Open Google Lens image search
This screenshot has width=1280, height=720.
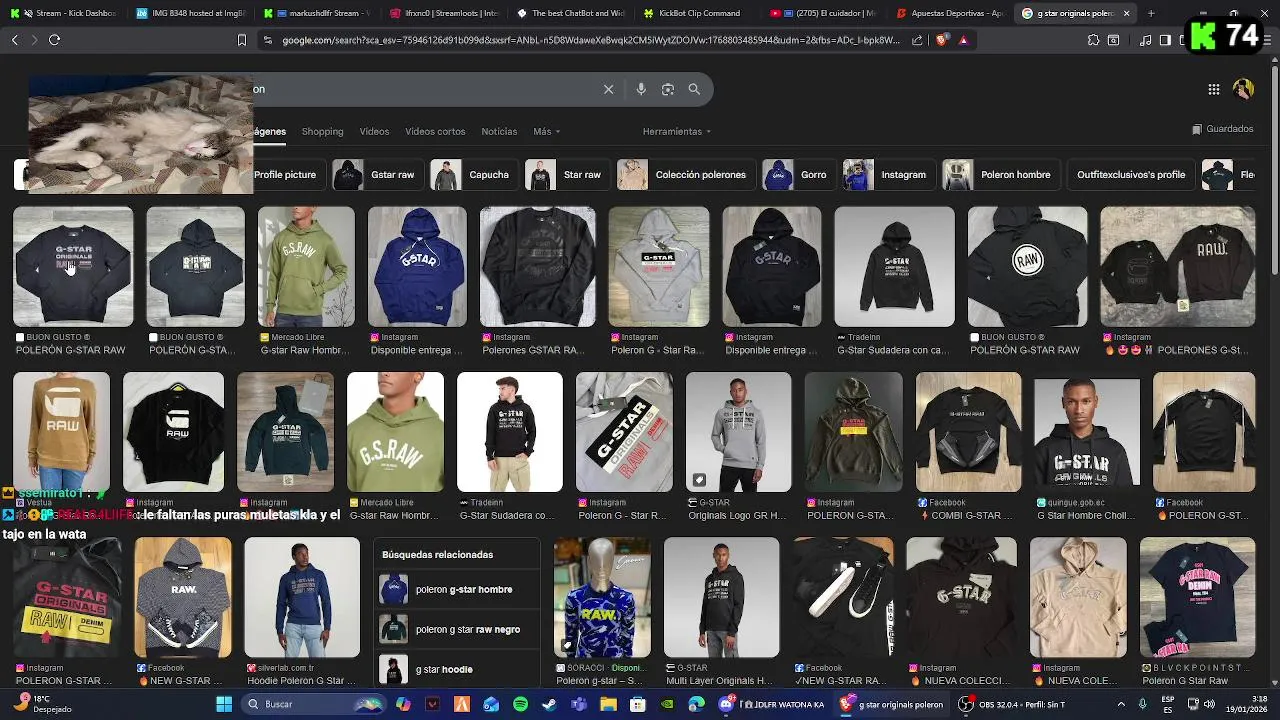668,89
